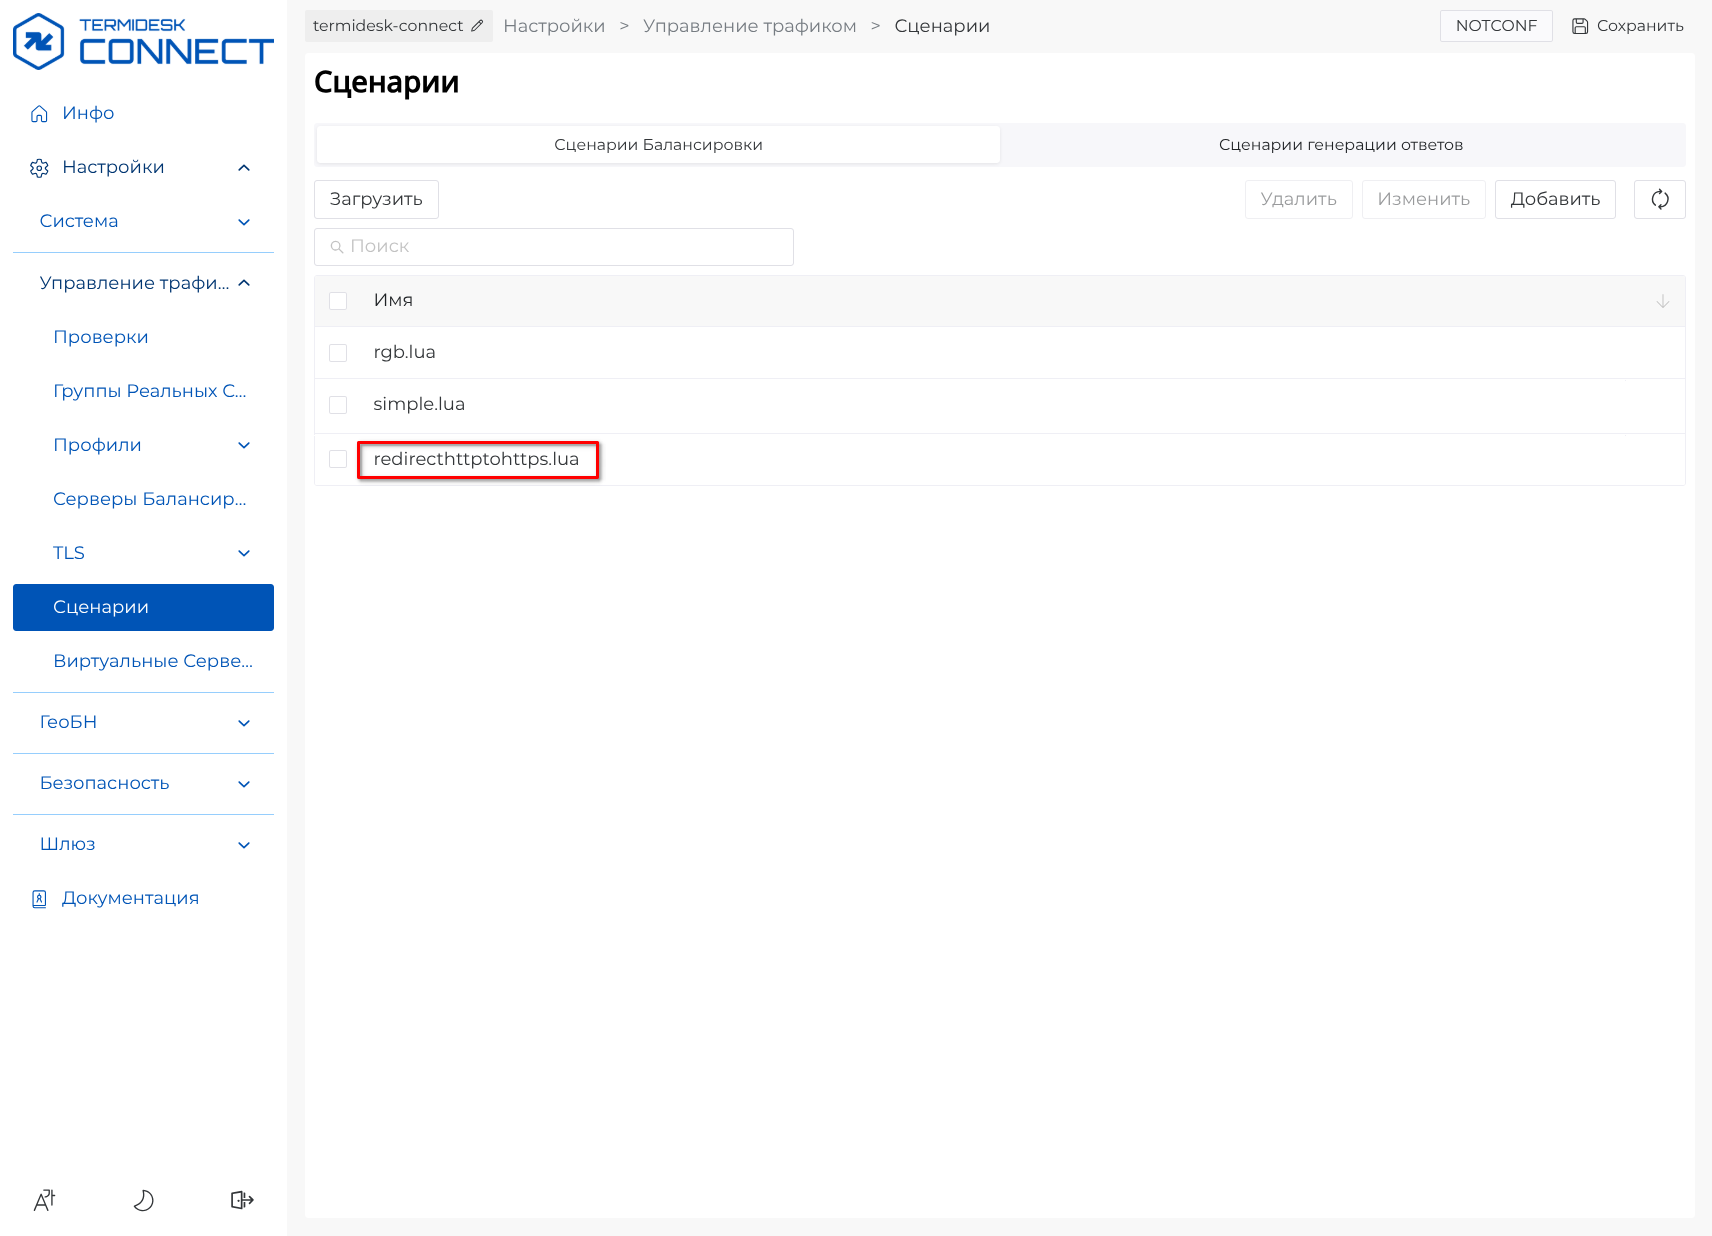Open Виртуальные Серверы menu item

point(152,661)
